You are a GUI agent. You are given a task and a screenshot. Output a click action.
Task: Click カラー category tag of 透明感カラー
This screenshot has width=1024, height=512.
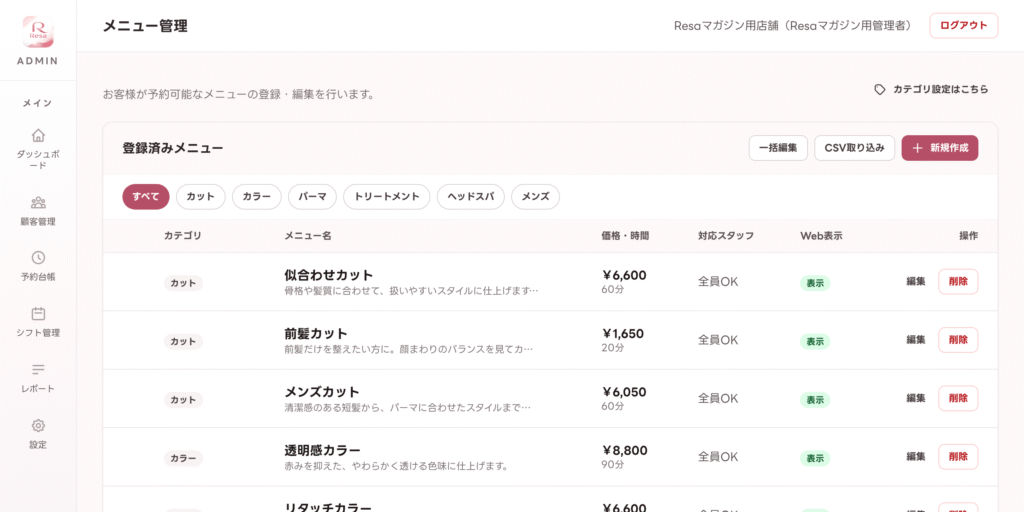tap(183, 458)
